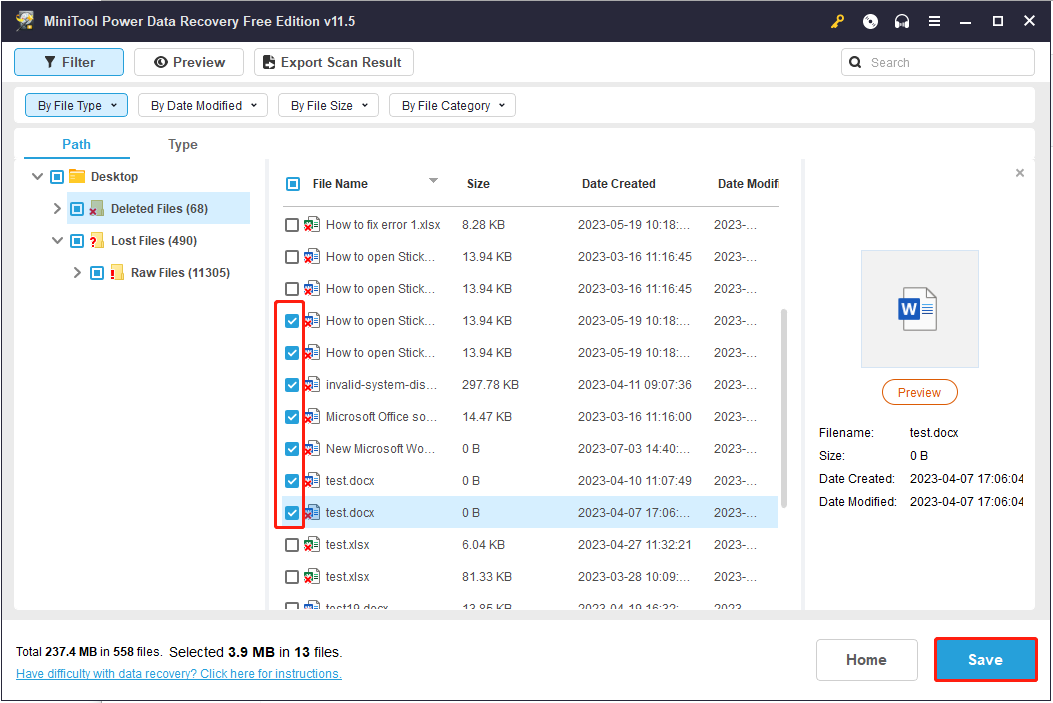Close the preview pane with the X icon
The width and height of the screenshot is (1053, 703).
[x=1019, y=173]
